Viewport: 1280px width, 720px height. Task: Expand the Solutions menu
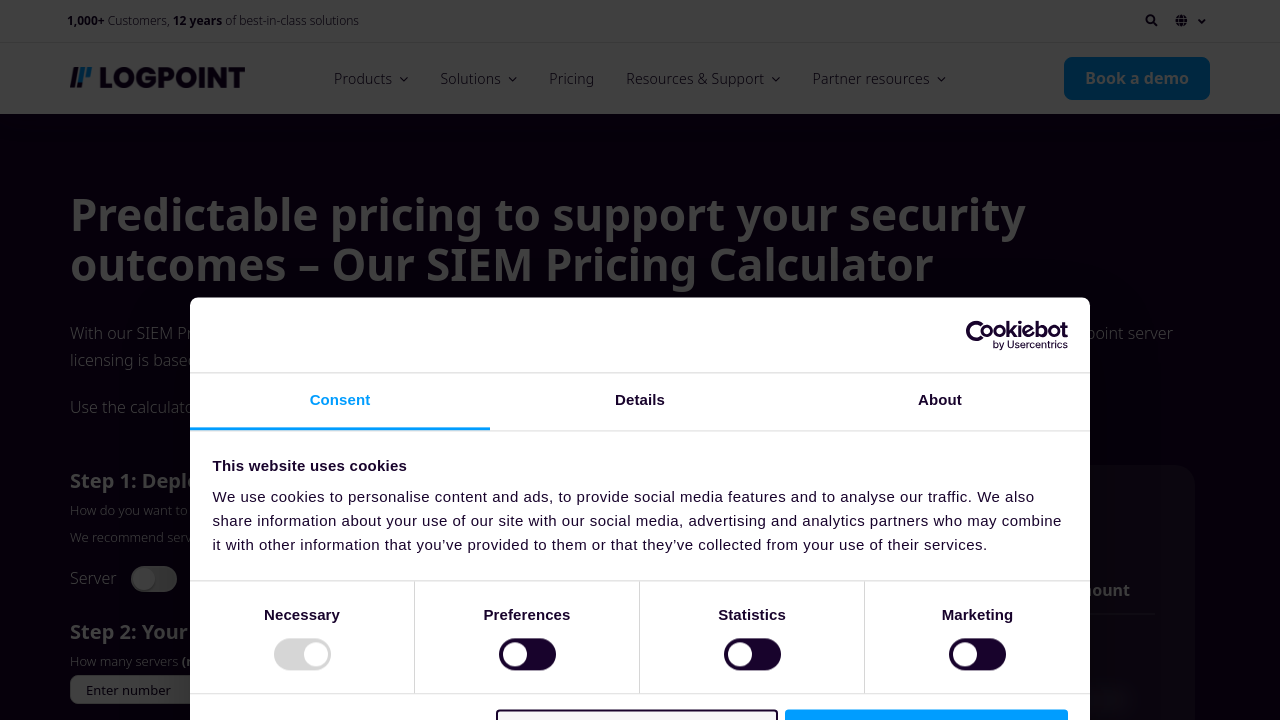pos(478,78)
